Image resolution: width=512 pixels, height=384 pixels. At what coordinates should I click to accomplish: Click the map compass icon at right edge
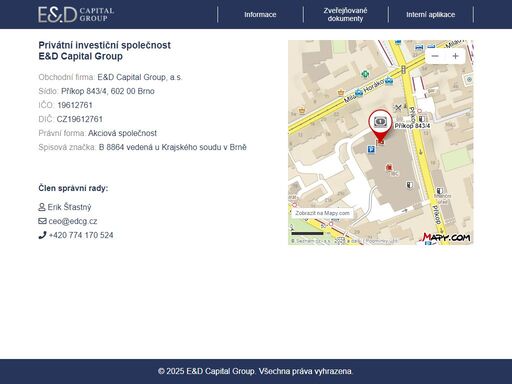point(469,79)
